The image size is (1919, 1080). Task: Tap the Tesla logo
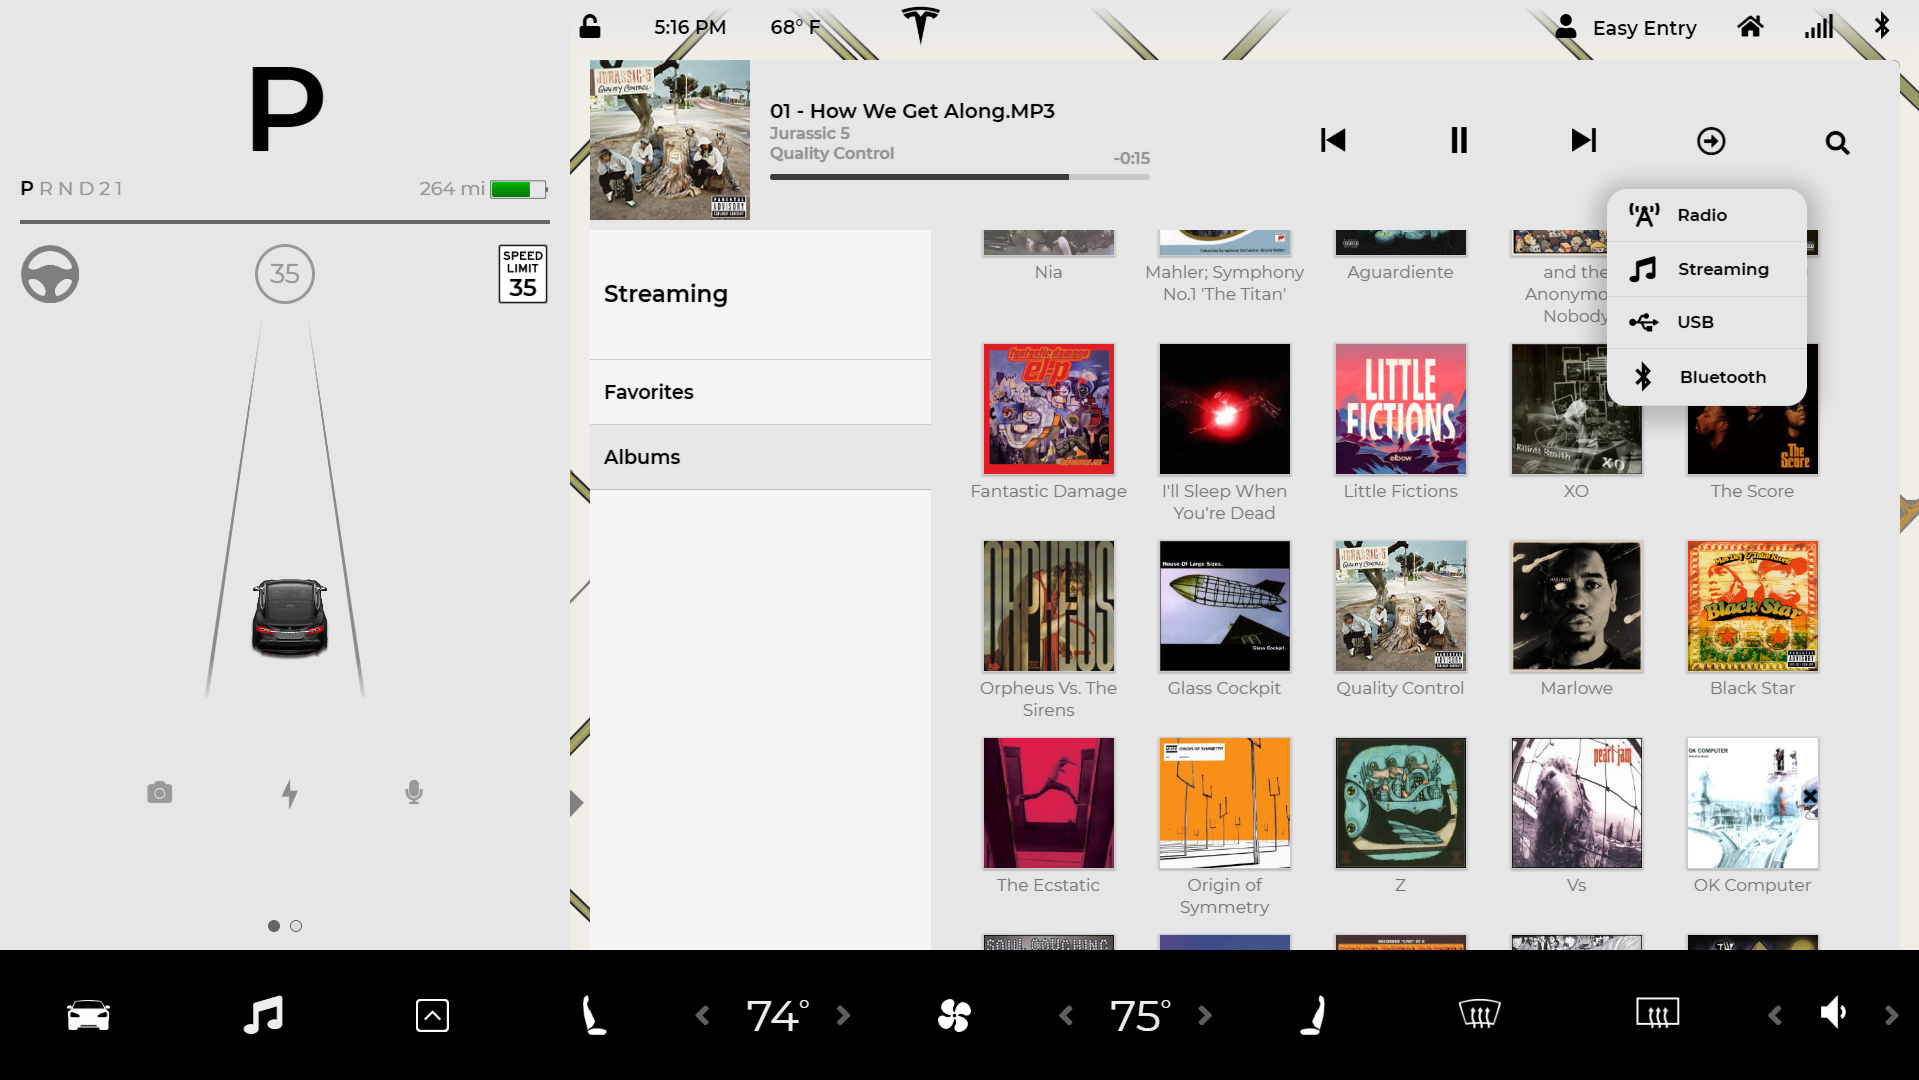tap(920, 25)
